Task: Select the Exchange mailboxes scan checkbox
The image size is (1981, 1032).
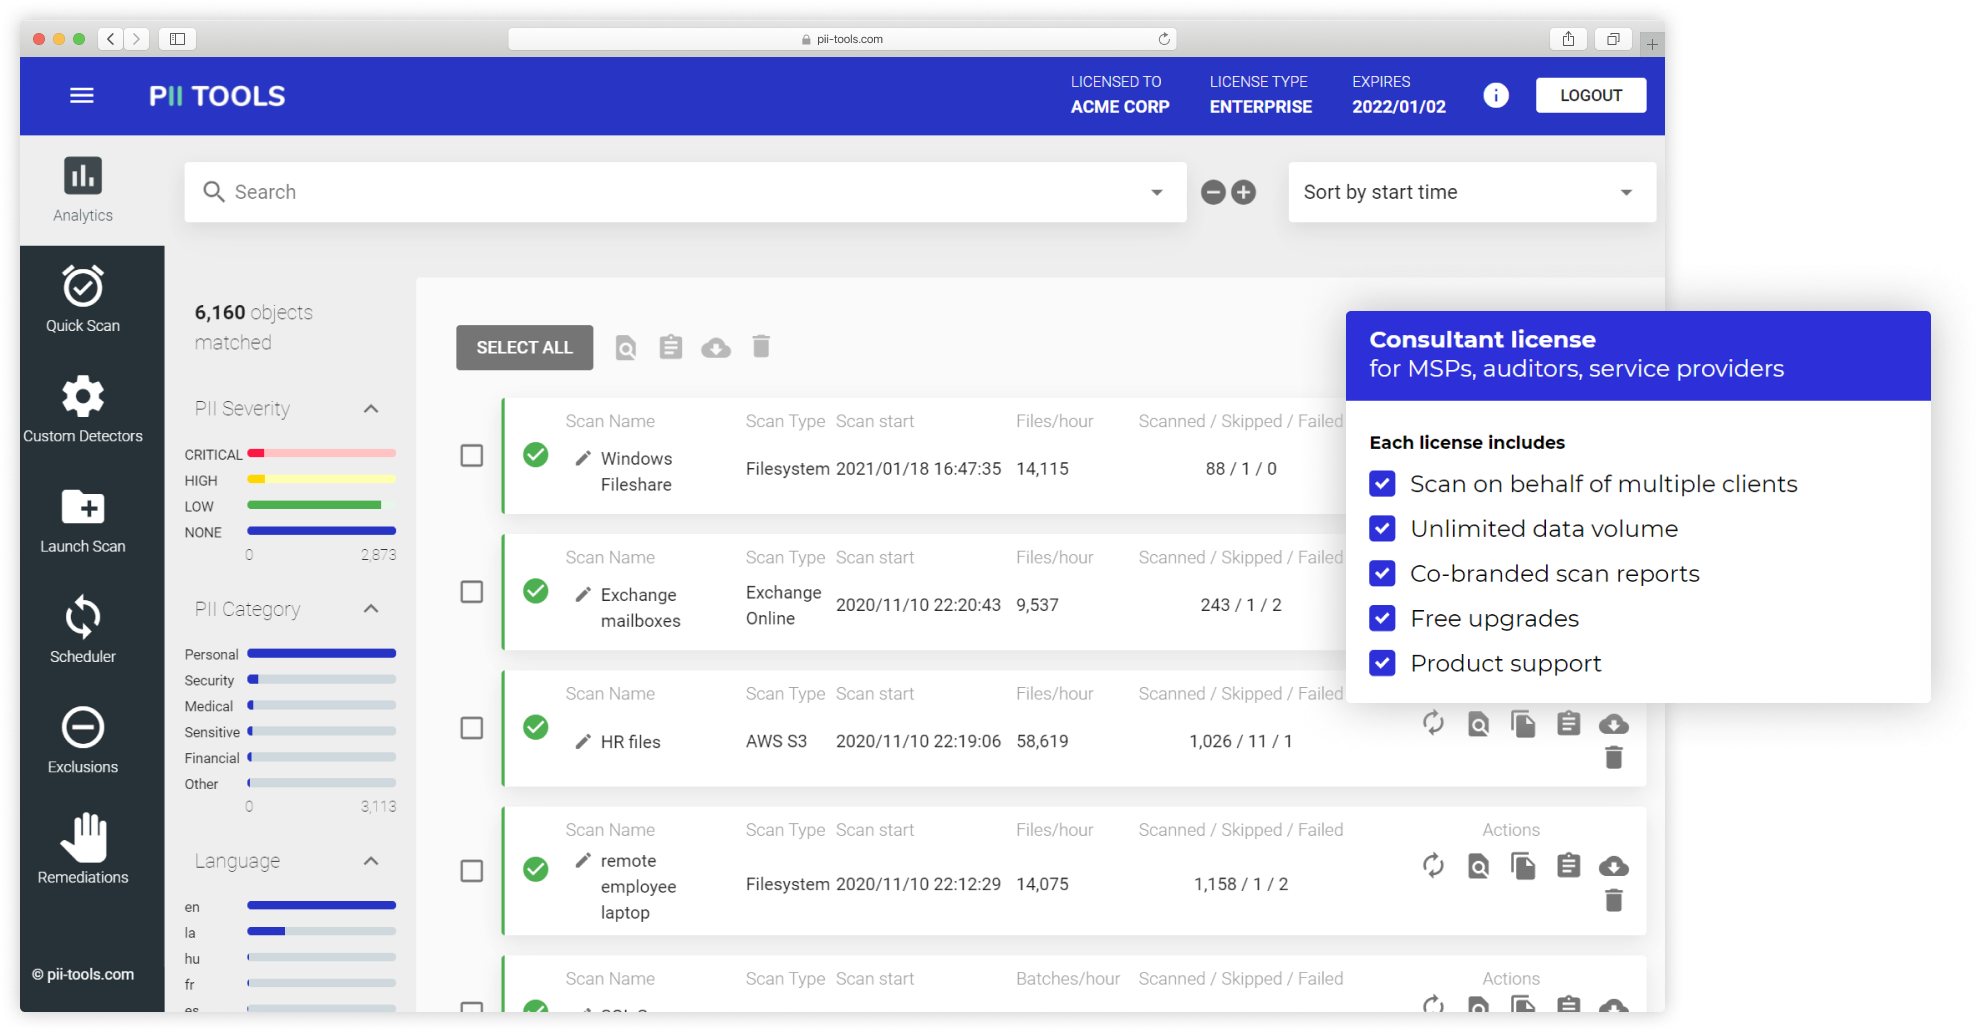Action: [x=472, y=592]
